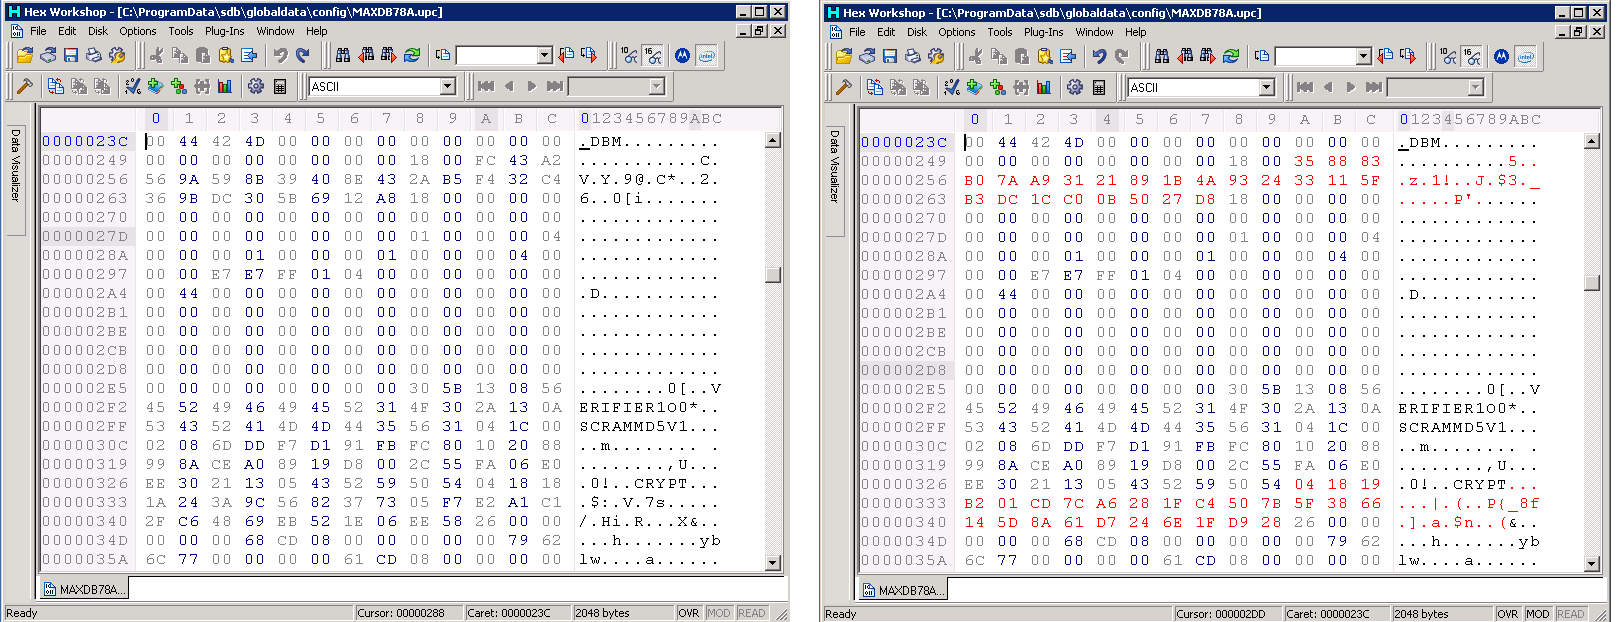The width and height of the screenshot is (1618, 622).
Task: Click the Compare files icon in left window
Action: (x=56, y=86)
